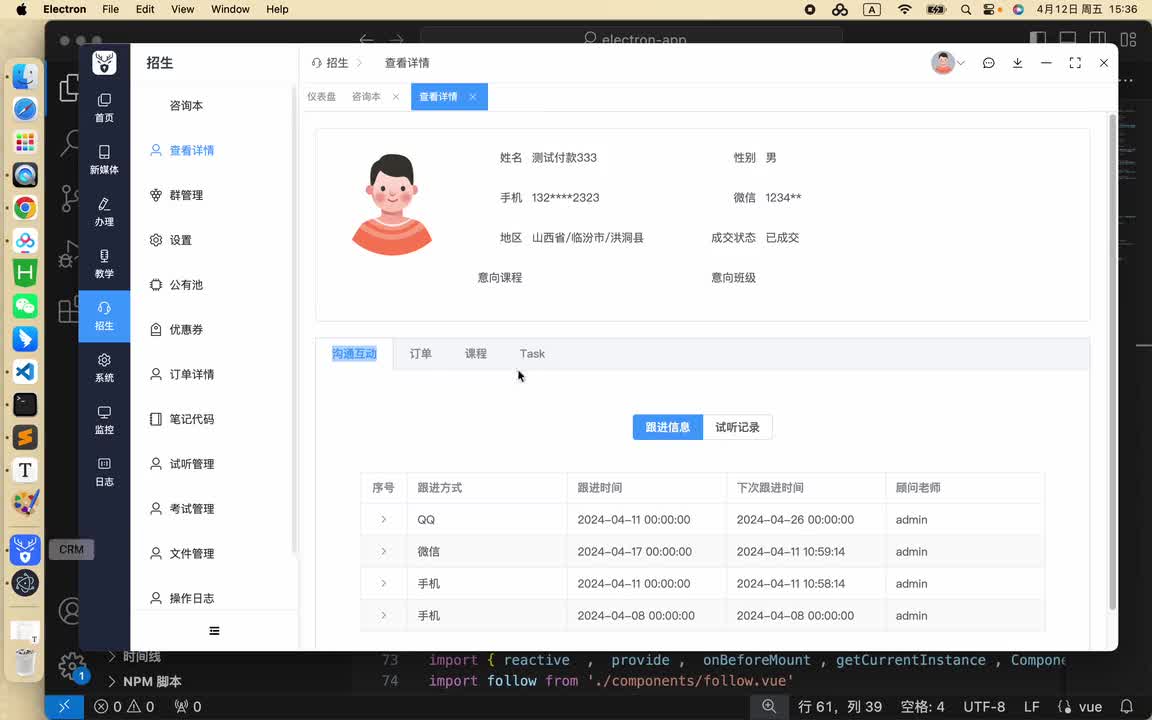The image size is (1152, 720).
Task: Open notifications bell in VS Code status bar
Action: (x=1126, y=707)
